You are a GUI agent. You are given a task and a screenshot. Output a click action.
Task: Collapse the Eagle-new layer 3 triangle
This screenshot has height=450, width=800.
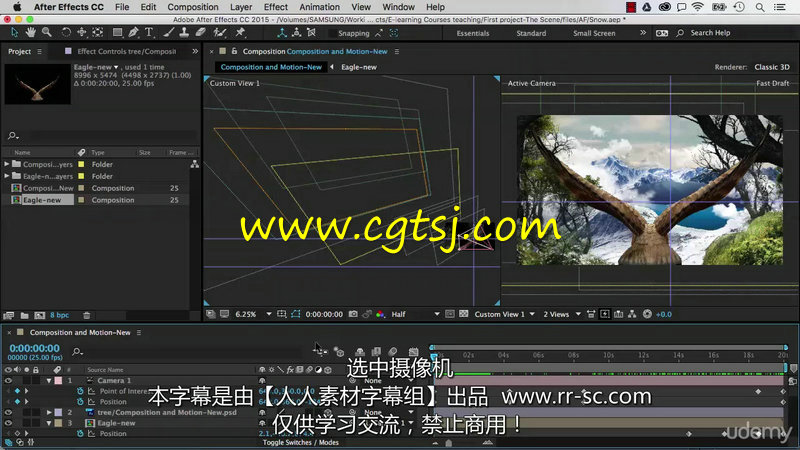coord(49,423)
